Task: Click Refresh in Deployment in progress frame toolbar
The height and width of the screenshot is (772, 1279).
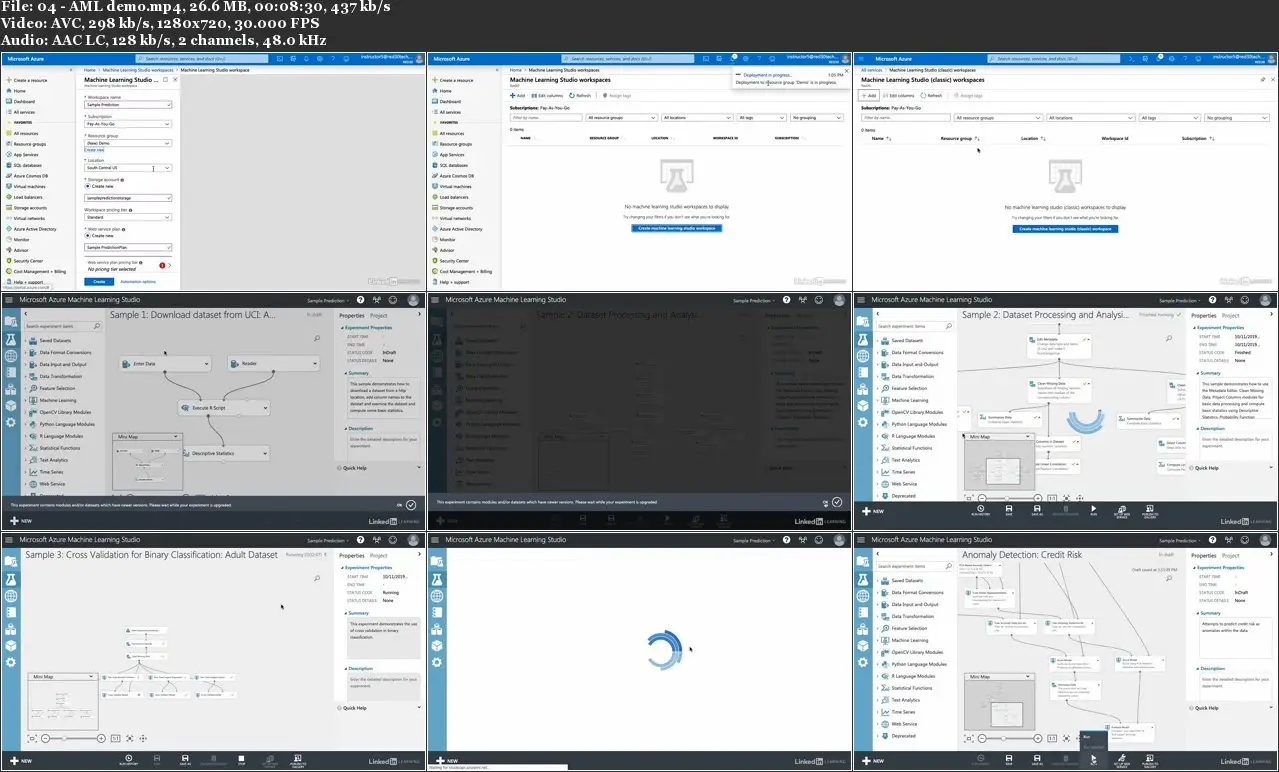Action: pos(581,96)
